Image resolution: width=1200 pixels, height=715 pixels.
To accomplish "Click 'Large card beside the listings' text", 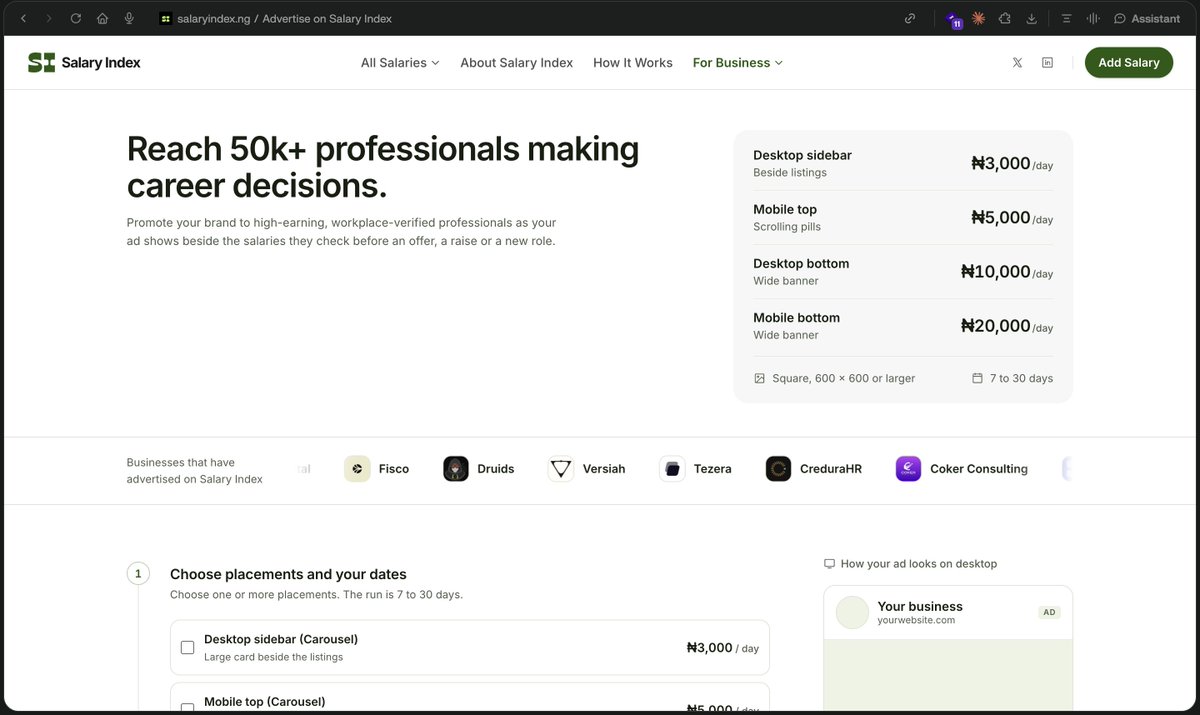I will 273,657.
